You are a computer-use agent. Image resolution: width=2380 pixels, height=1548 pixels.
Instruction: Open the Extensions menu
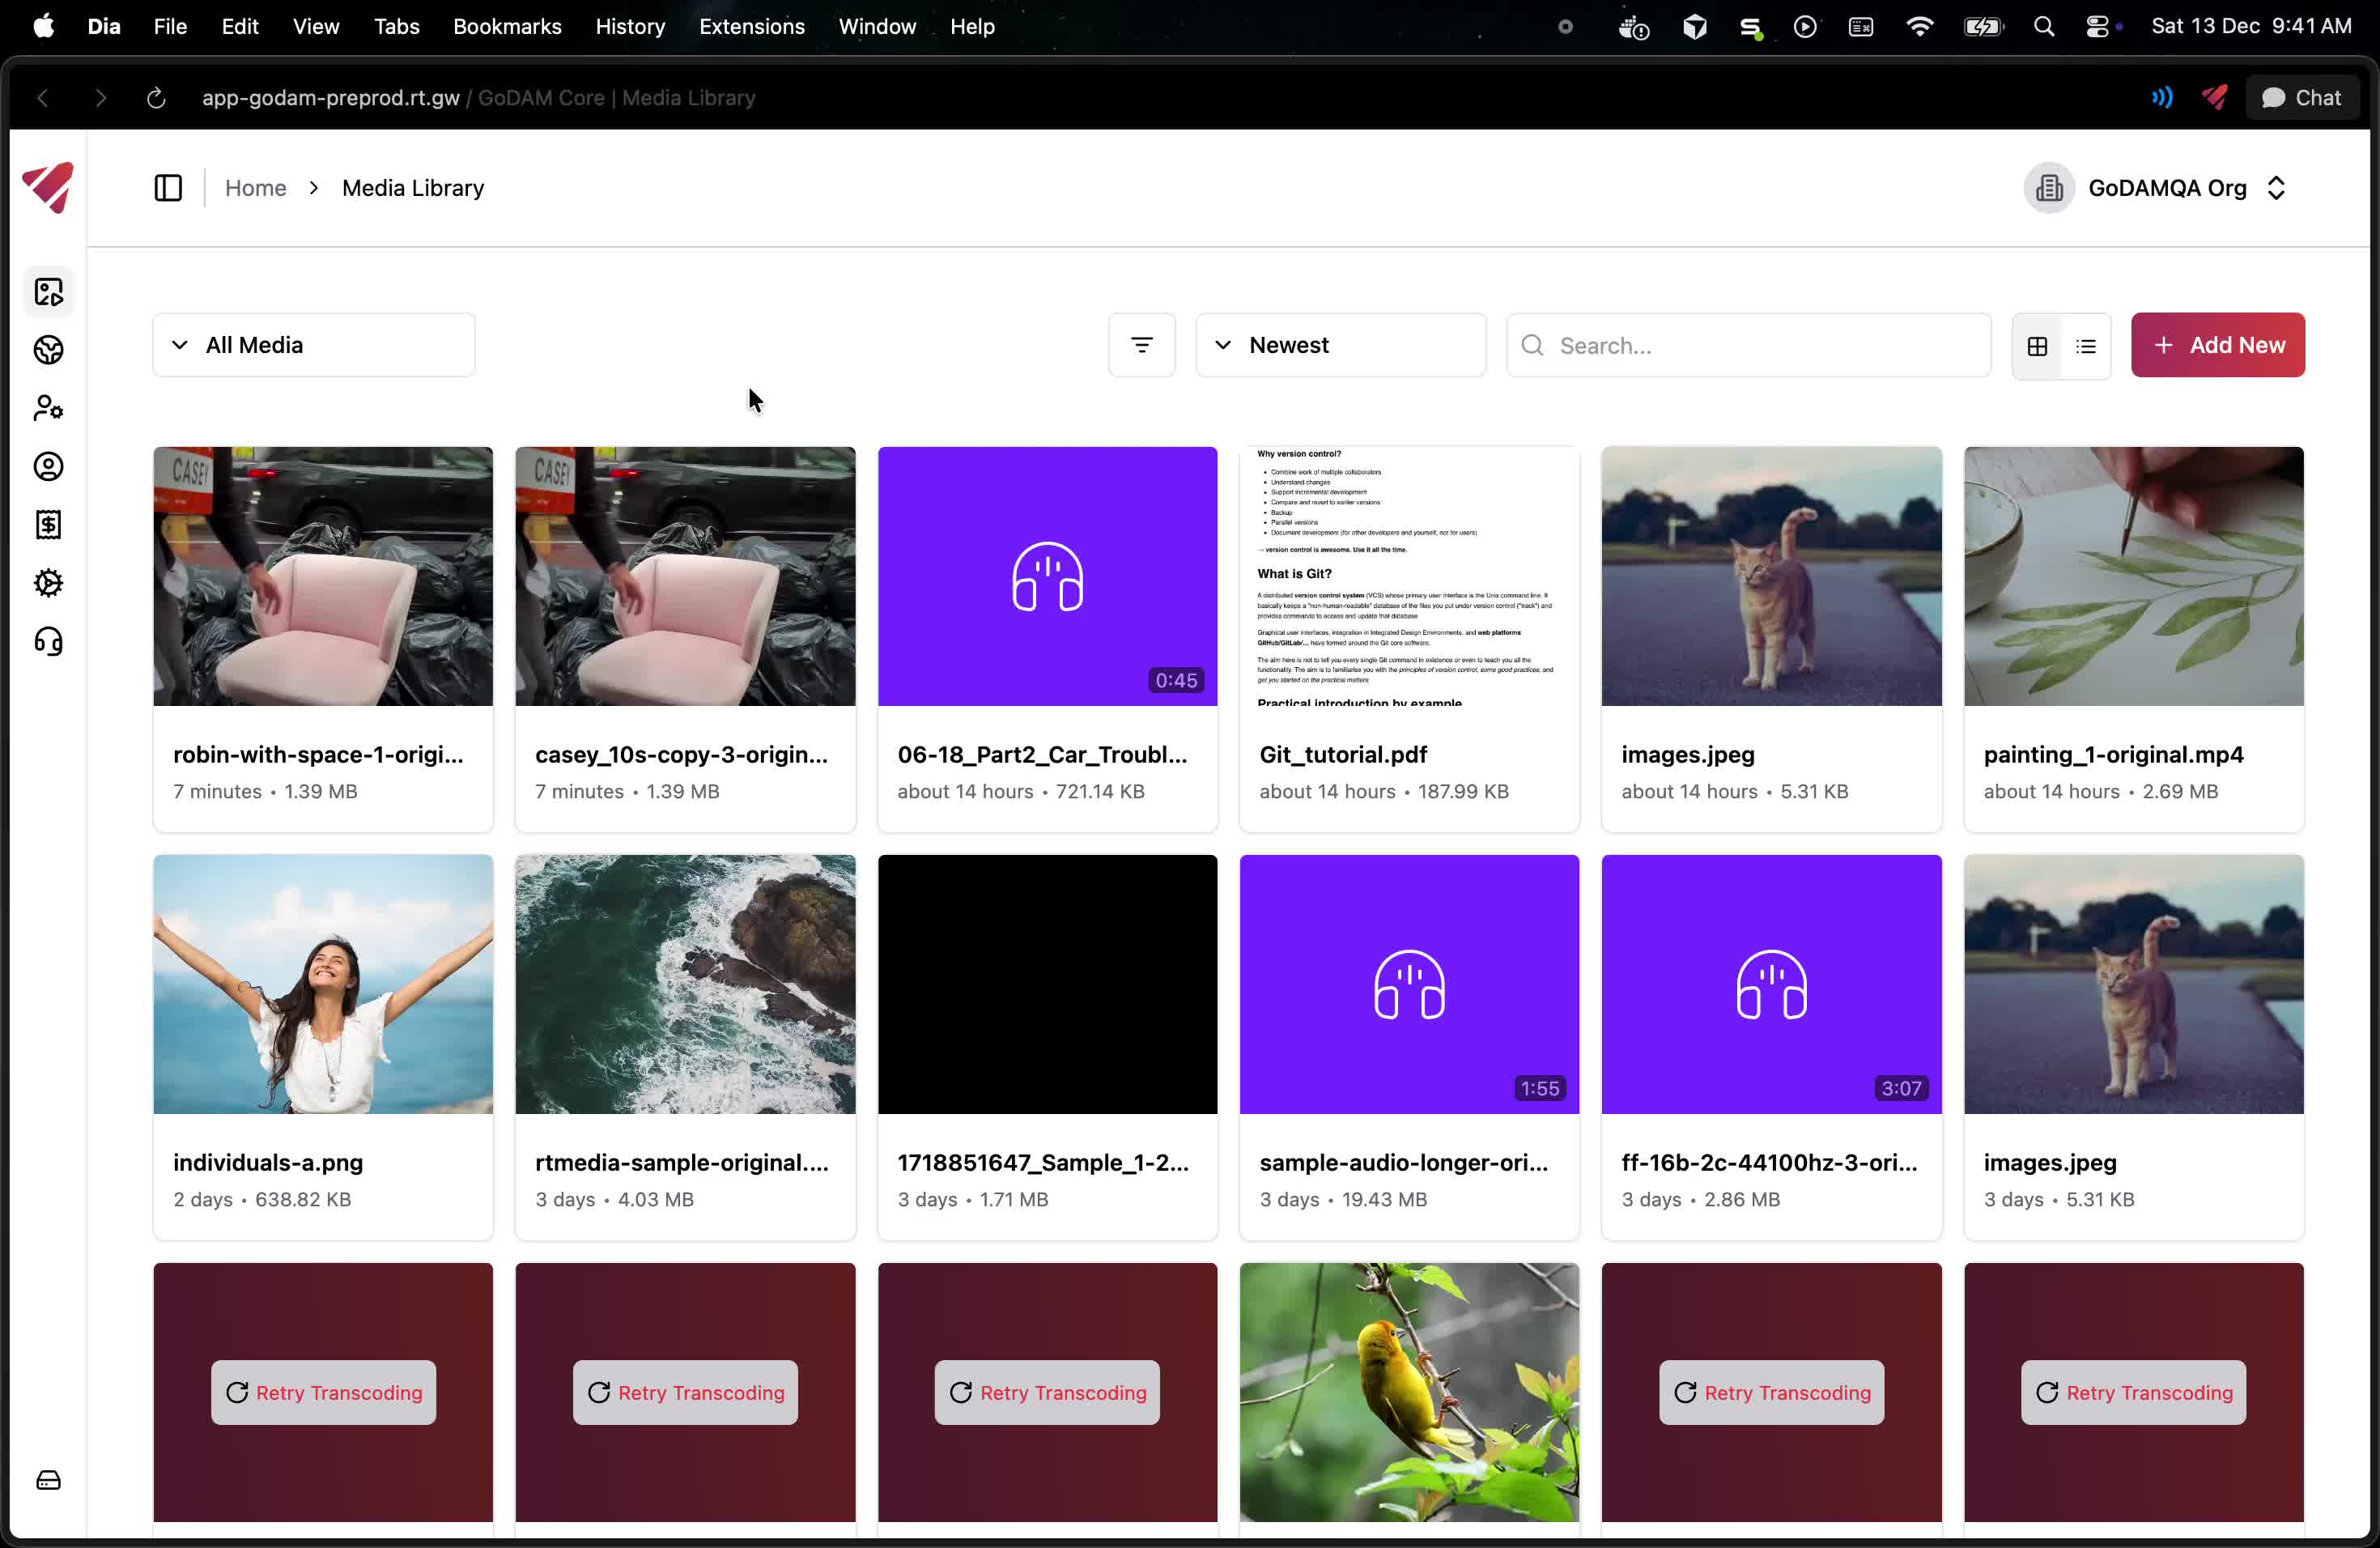click(x=752, y=27)
